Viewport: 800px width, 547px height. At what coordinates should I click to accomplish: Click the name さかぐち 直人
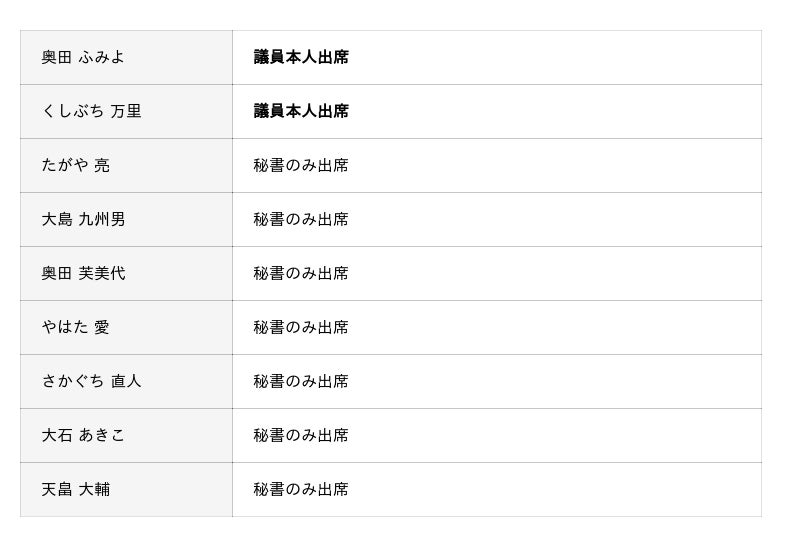[x=91, y=382]
